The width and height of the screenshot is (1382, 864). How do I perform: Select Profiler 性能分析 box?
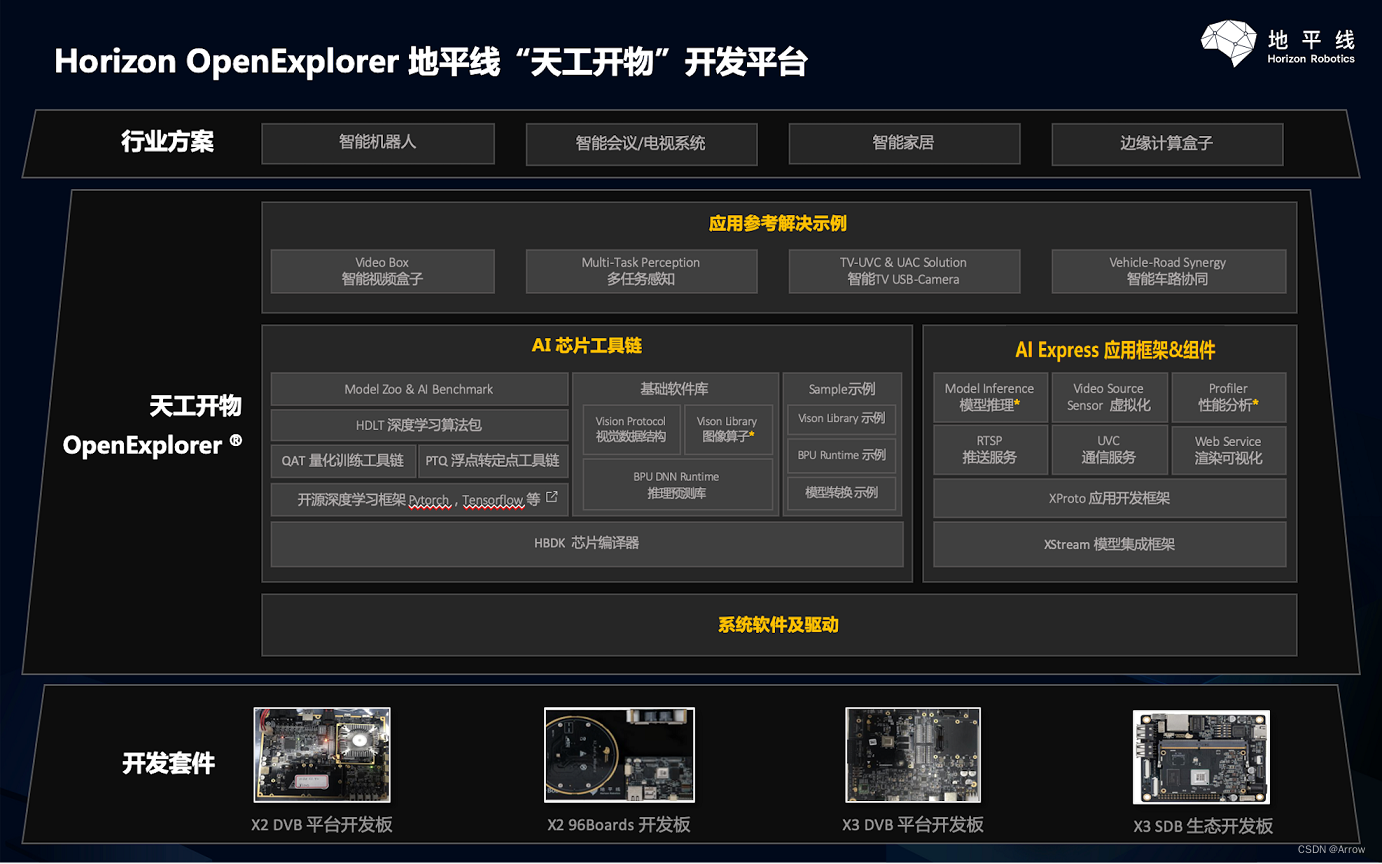point(1228,397)
